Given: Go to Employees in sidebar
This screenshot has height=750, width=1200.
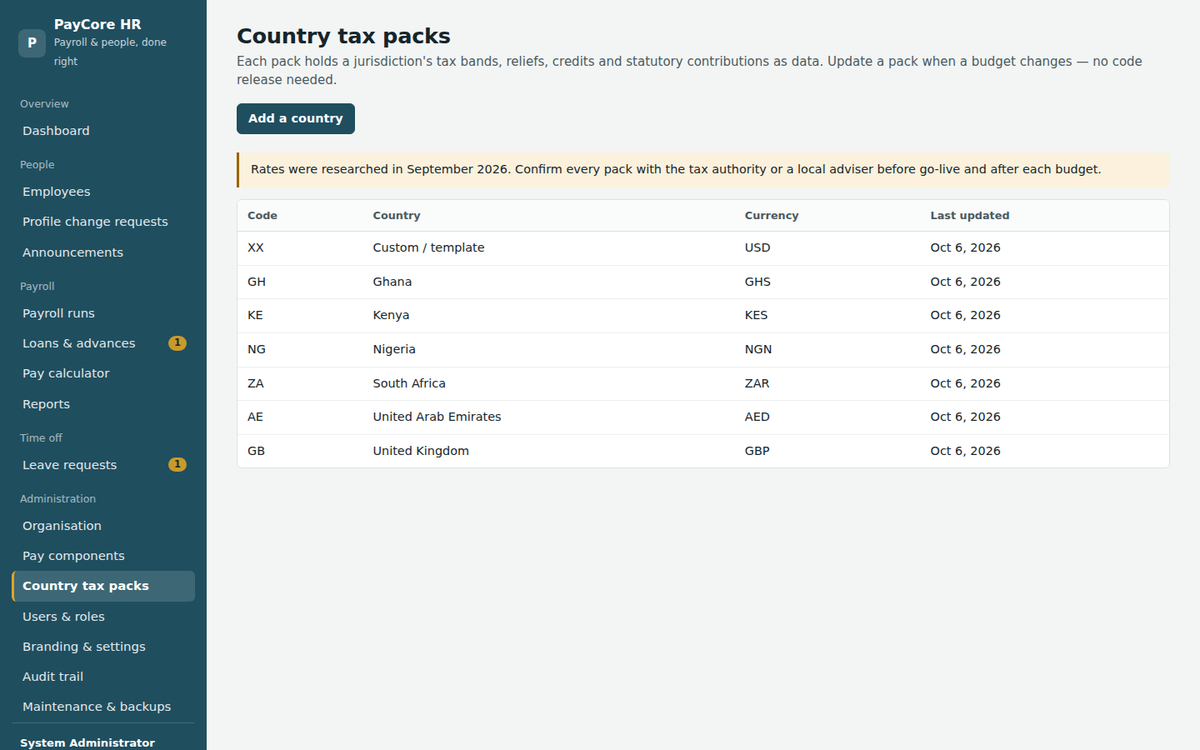Looking at the screenshot, I should pos(103,192).
